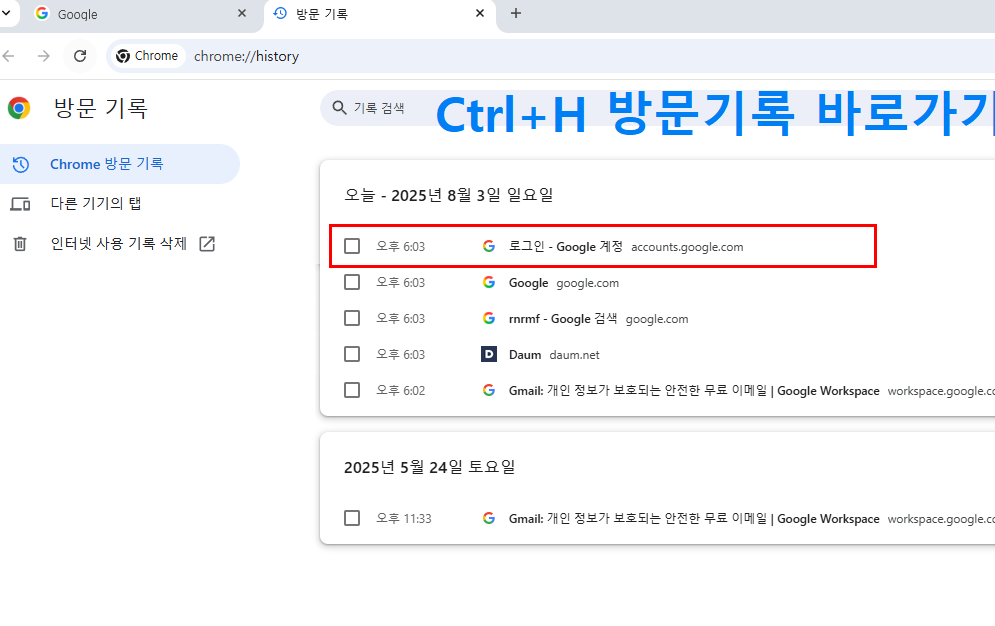Click the Google favicon on rnrmf row

click(489, 318)
